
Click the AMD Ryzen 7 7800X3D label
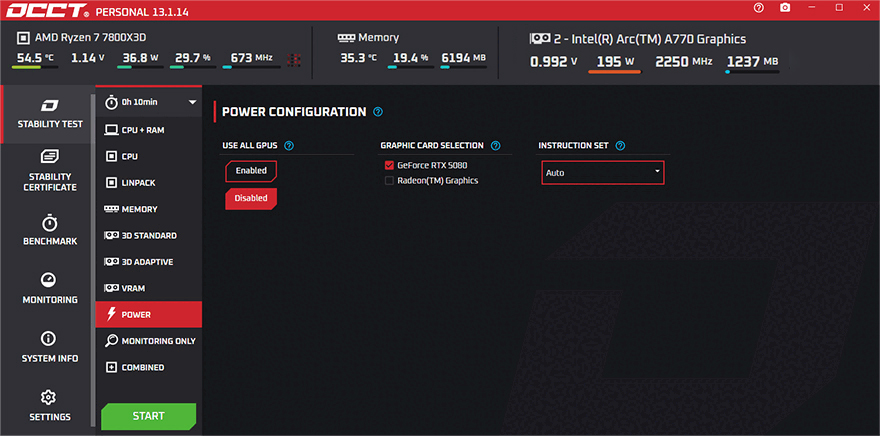[x=91, y=38]
